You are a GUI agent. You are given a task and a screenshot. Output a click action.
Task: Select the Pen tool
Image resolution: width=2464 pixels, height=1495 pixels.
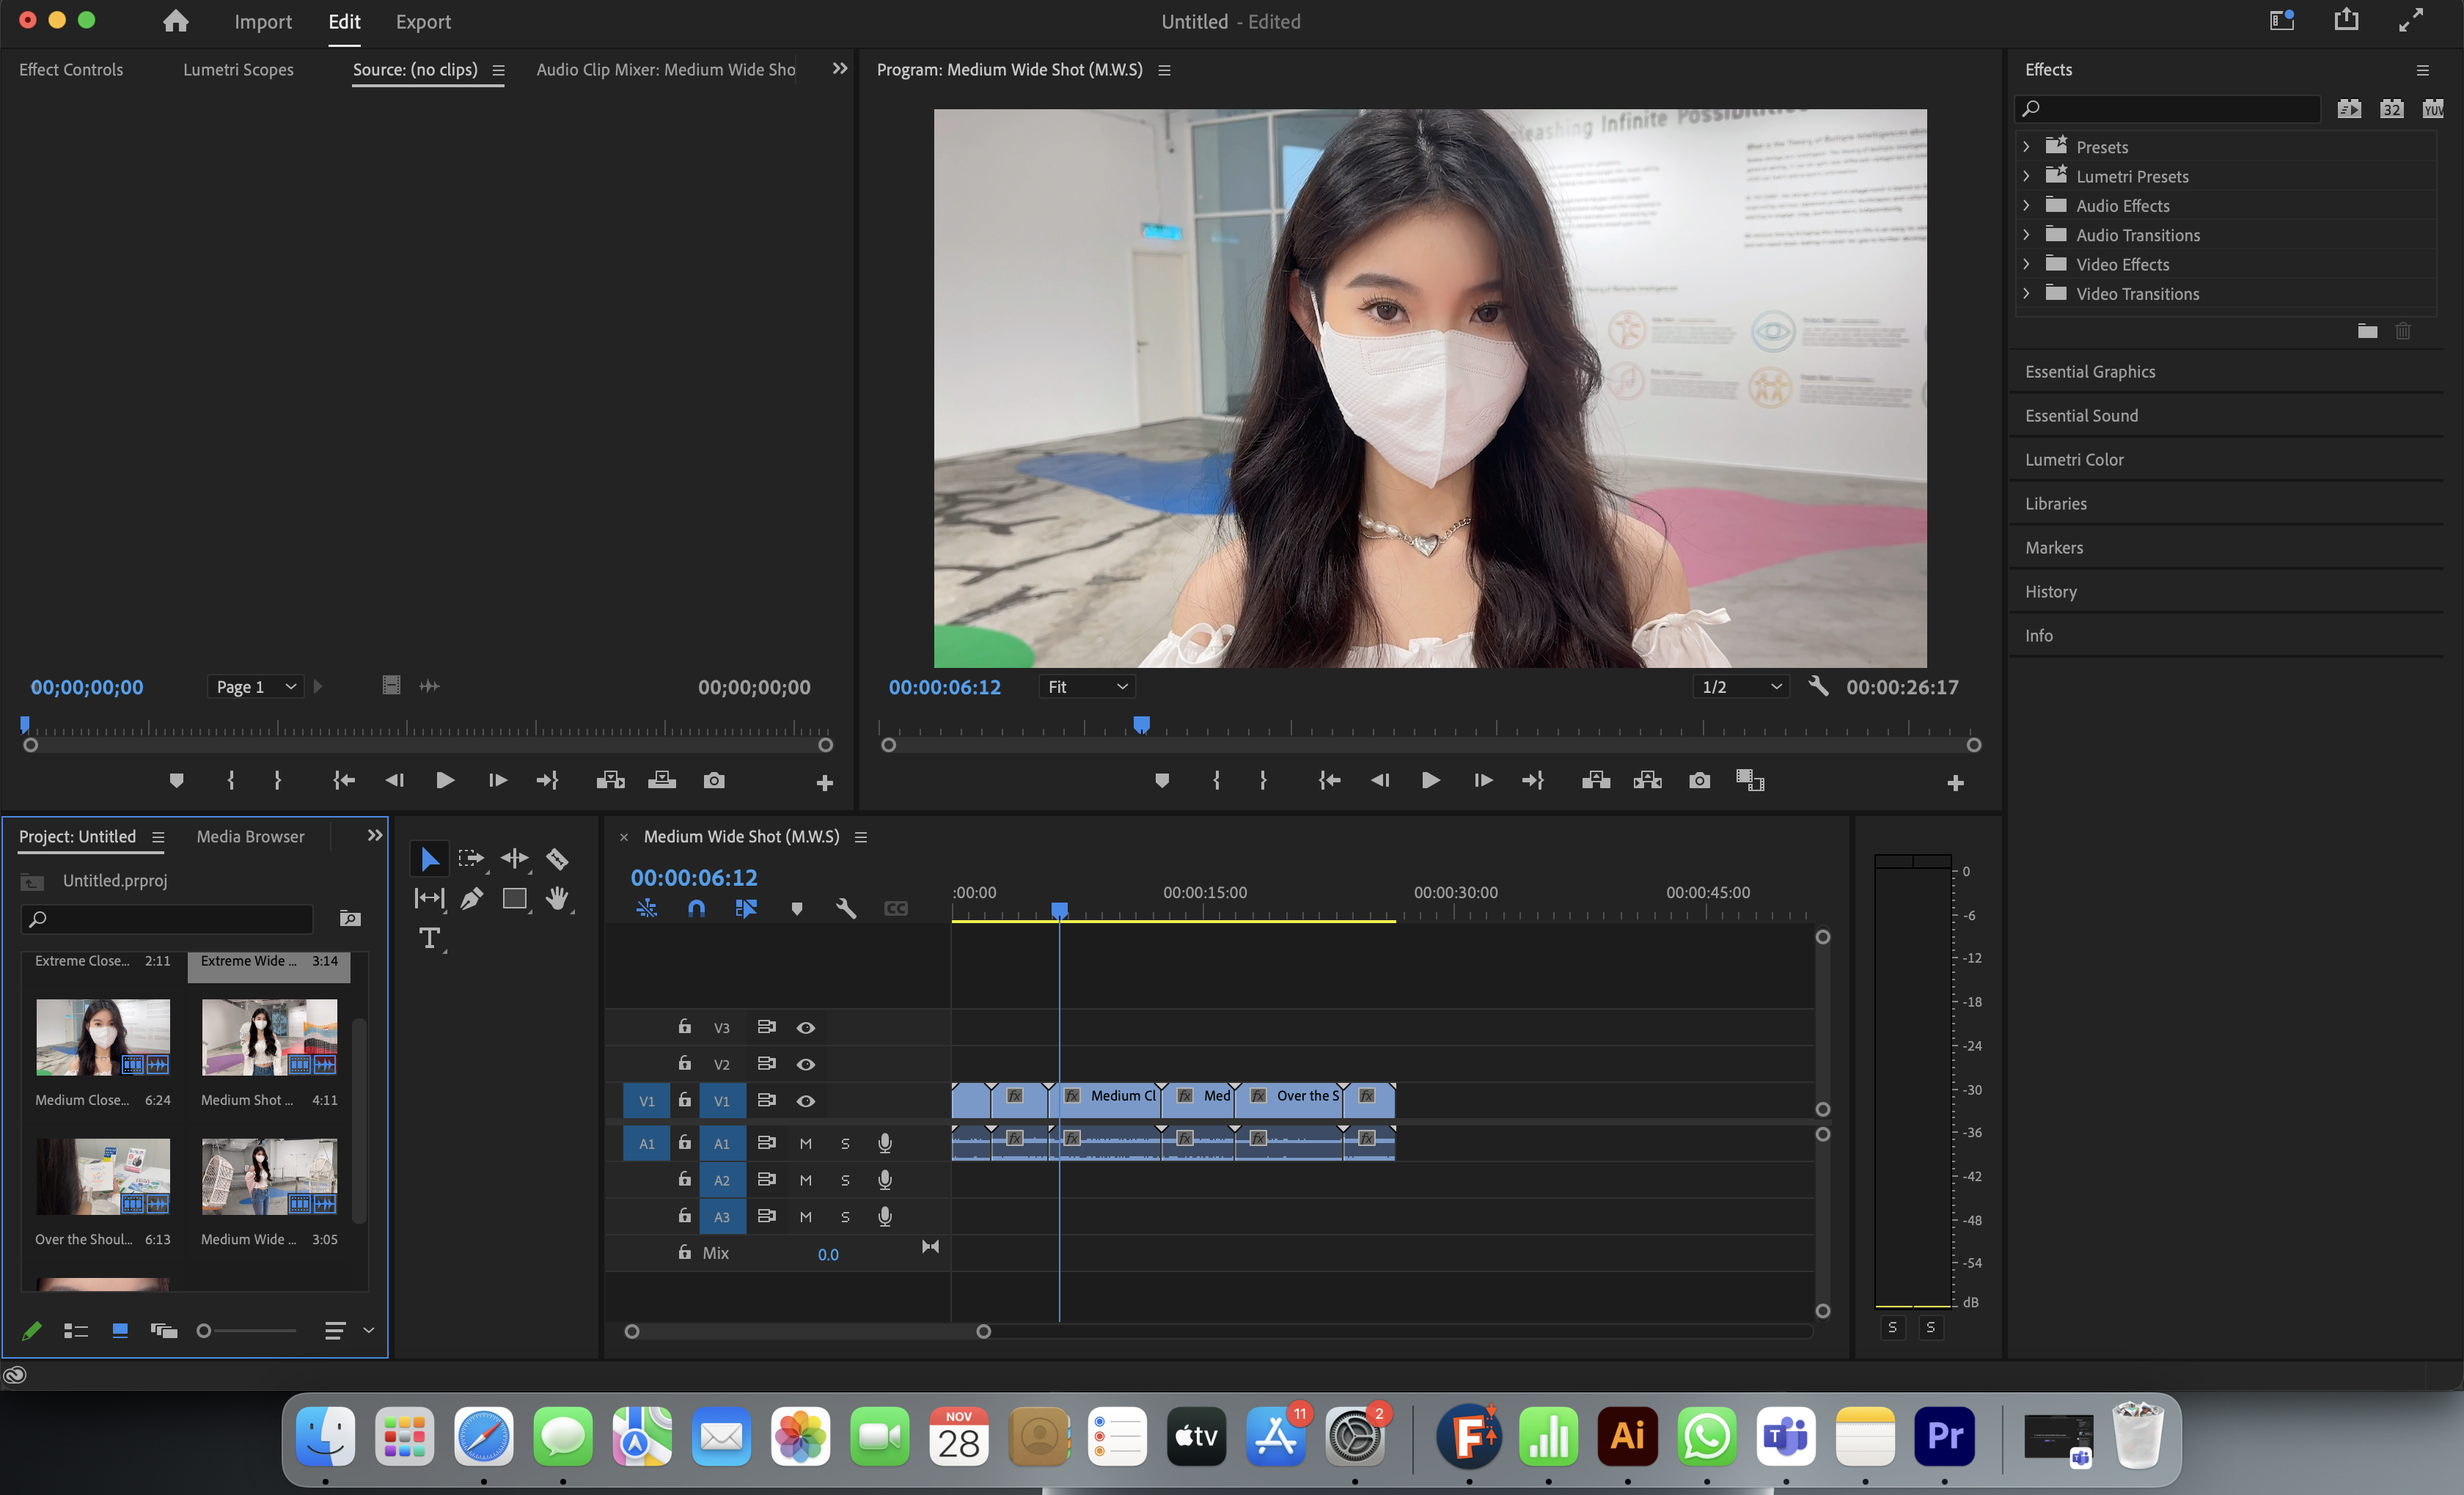click(471, 898)
